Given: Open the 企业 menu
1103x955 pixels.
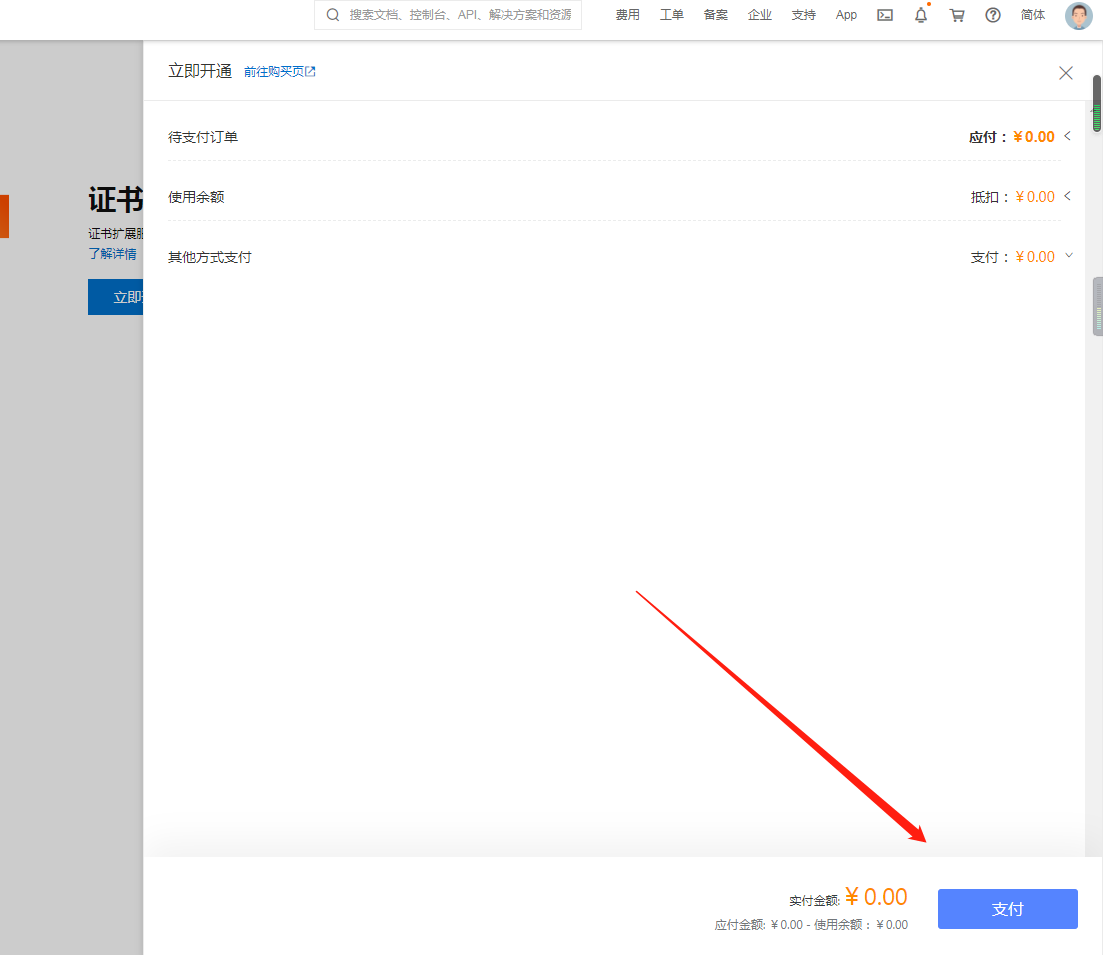Looking at the screenshot, I should (760, 15).
